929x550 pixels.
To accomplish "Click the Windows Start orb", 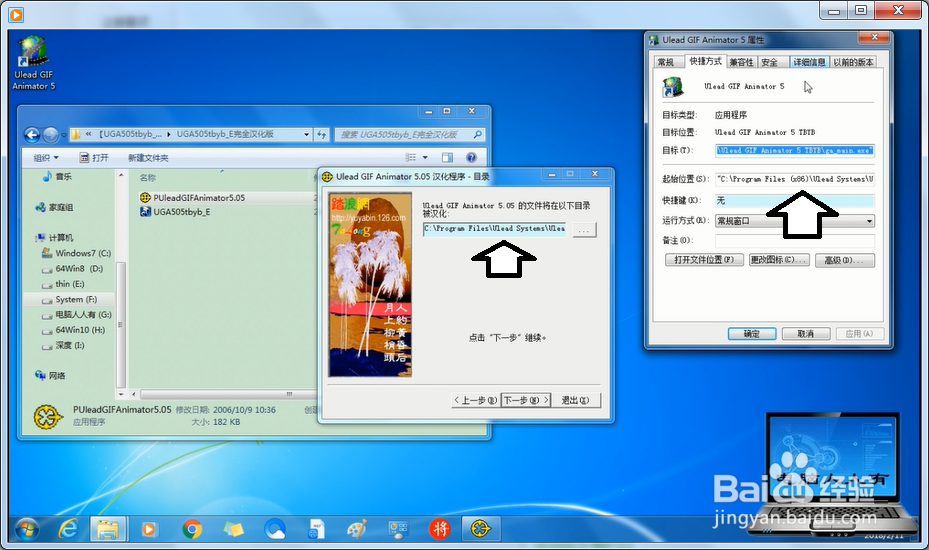I will click(27, 529).
